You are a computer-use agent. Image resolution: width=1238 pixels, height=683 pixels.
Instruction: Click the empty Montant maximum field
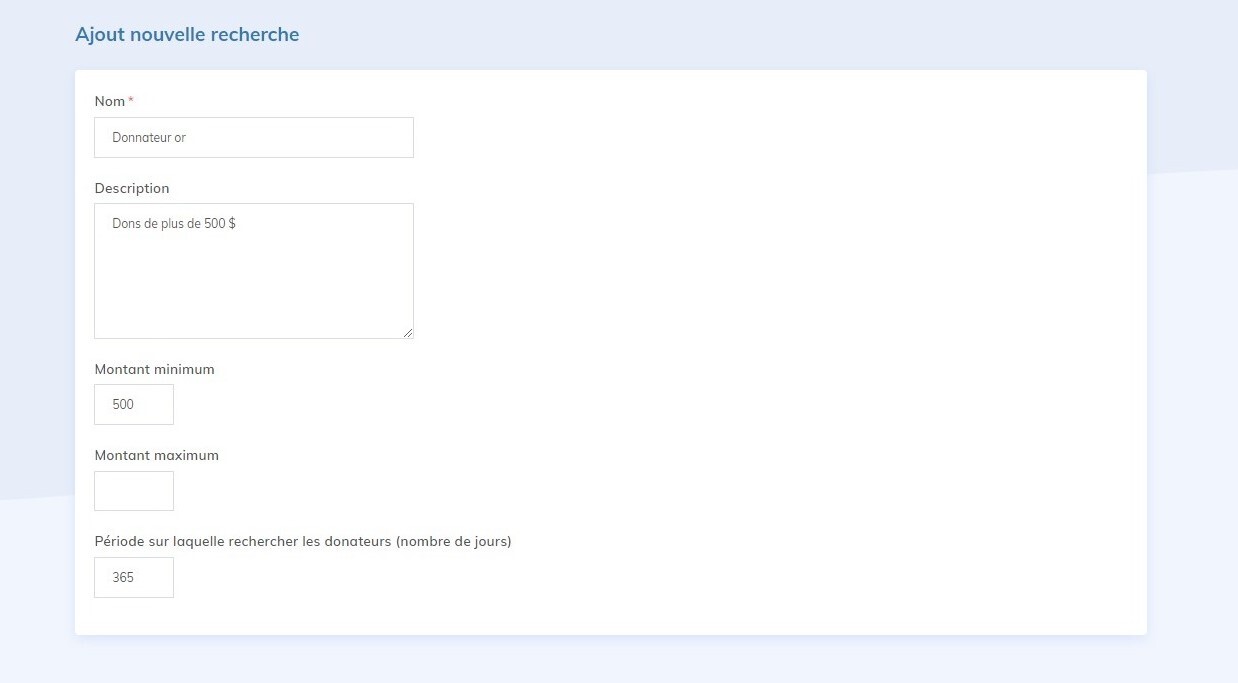133,490
